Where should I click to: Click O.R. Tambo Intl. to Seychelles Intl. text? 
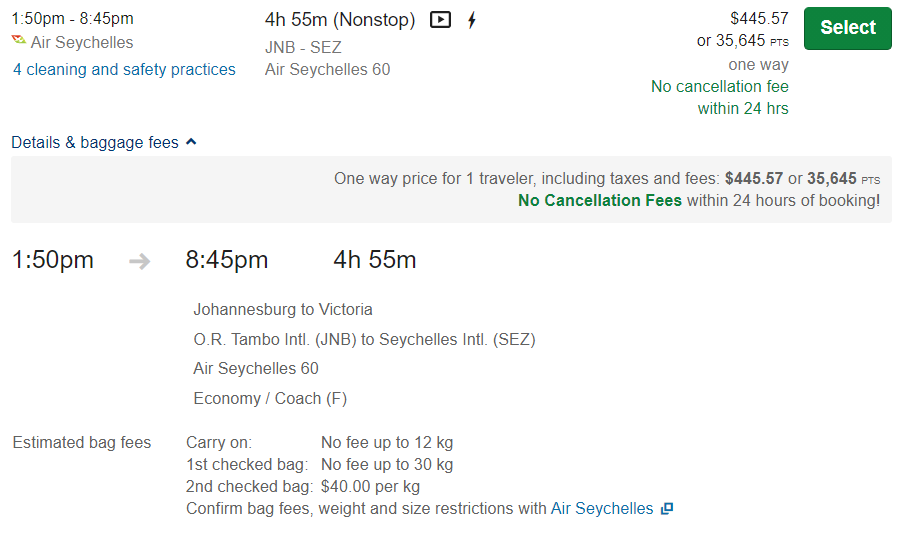(364, 340)
